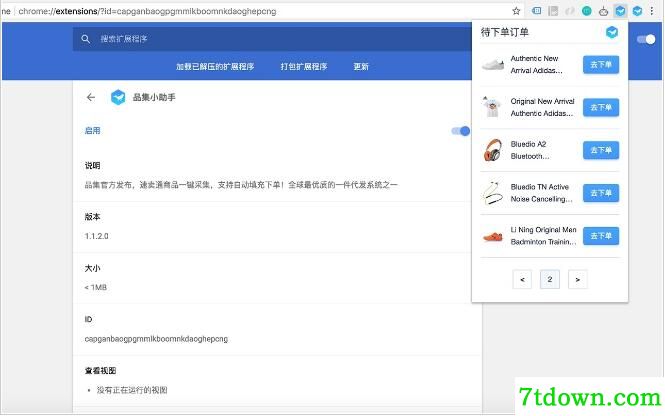Screen dimensions: 665x416
Task: Click the 'Bluedio TN Active Noise Cancelling...' title
Action: point(542,193)
